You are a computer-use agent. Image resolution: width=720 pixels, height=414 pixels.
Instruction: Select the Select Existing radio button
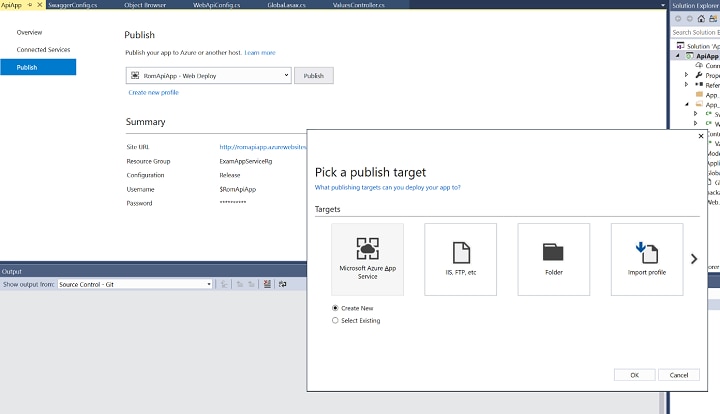pyautogui.click(x=335, y=320)
